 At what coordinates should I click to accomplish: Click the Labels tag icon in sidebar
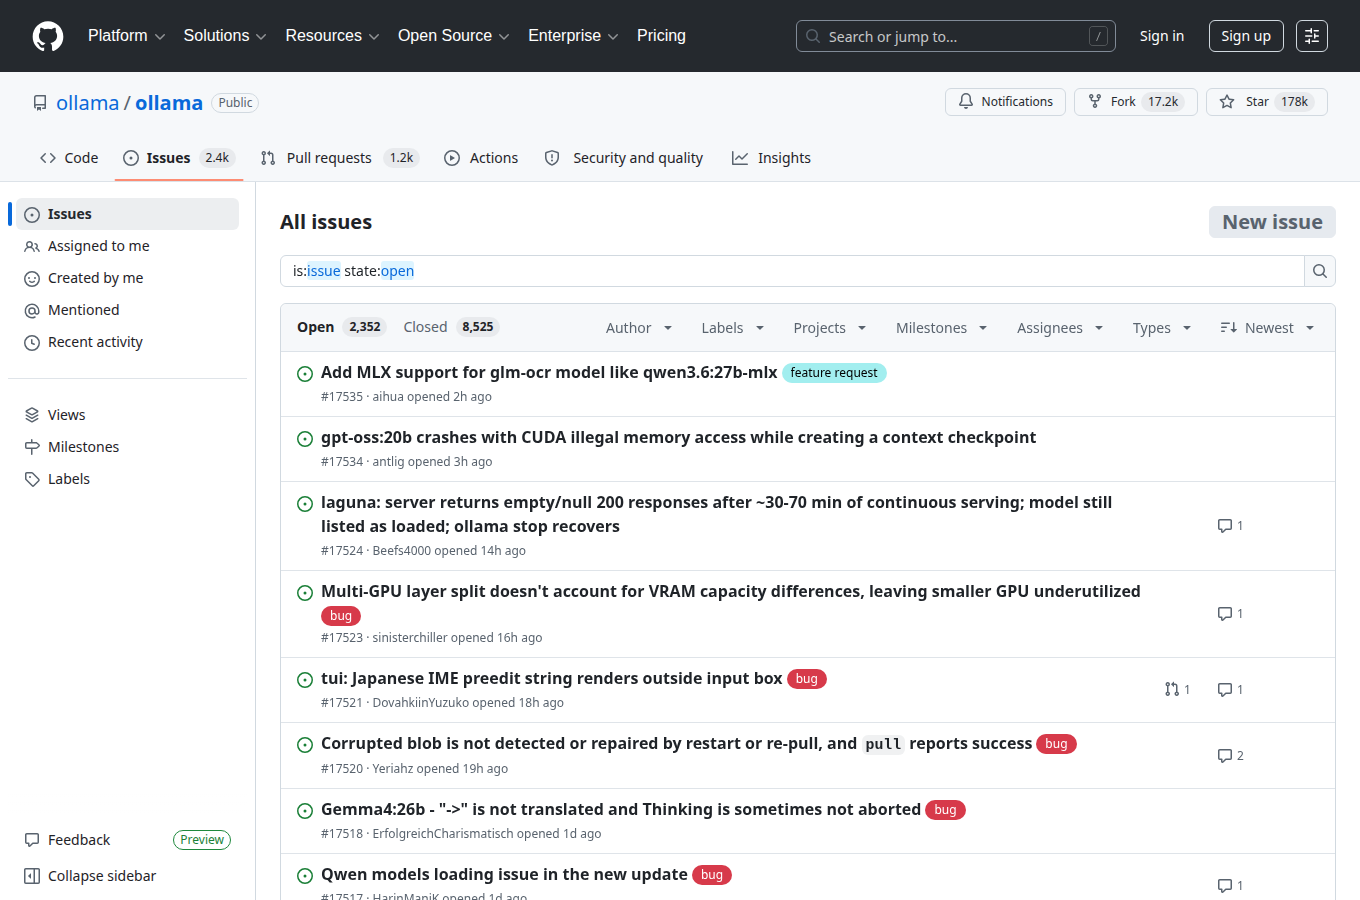click(x=32, y=479)
